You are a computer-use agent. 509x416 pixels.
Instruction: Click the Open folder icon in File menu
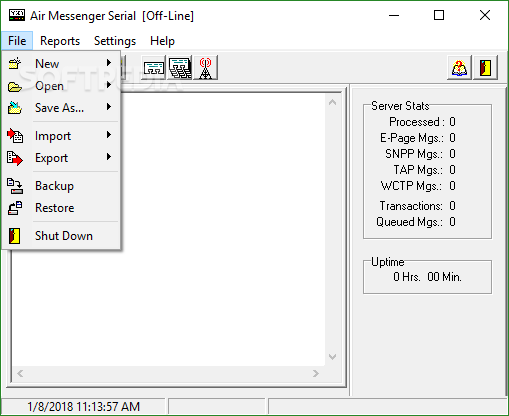[15, 87]
